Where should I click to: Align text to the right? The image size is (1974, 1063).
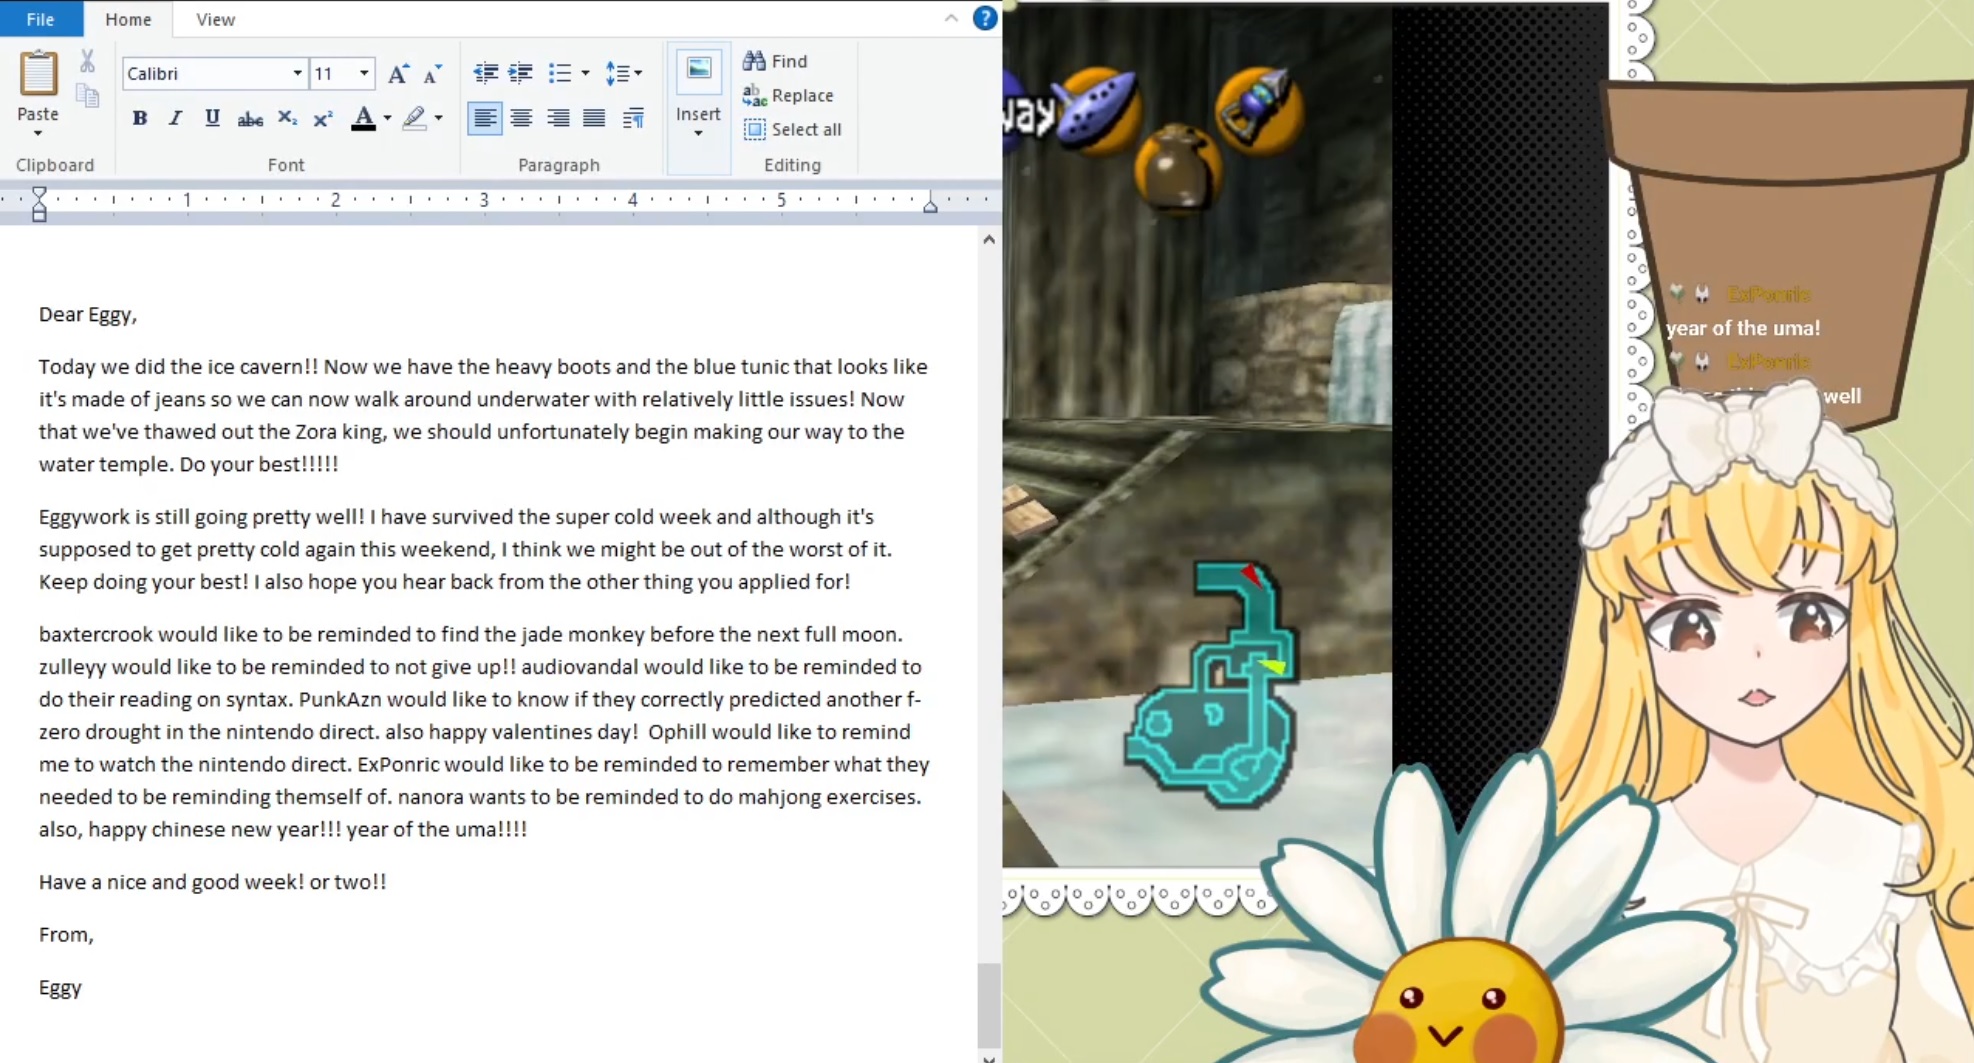[x=558, y=119]
